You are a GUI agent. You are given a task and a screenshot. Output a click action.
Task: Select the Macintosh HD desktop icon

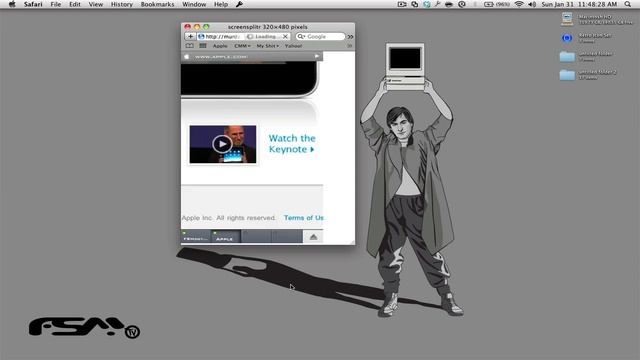click(567, 19)
